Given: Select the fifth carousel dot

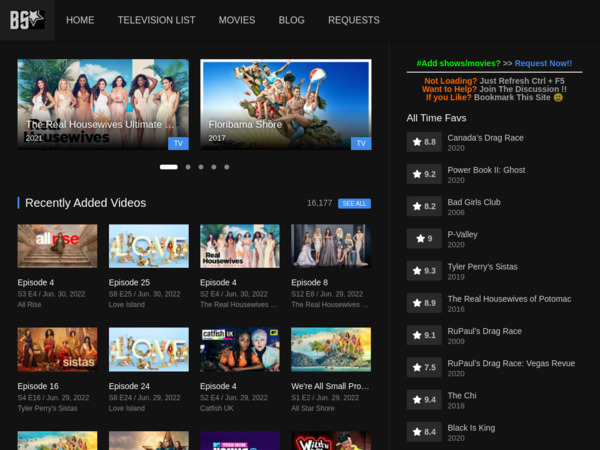Looking at the screenshot, I should pyautogui.click(x=227, y=167).
